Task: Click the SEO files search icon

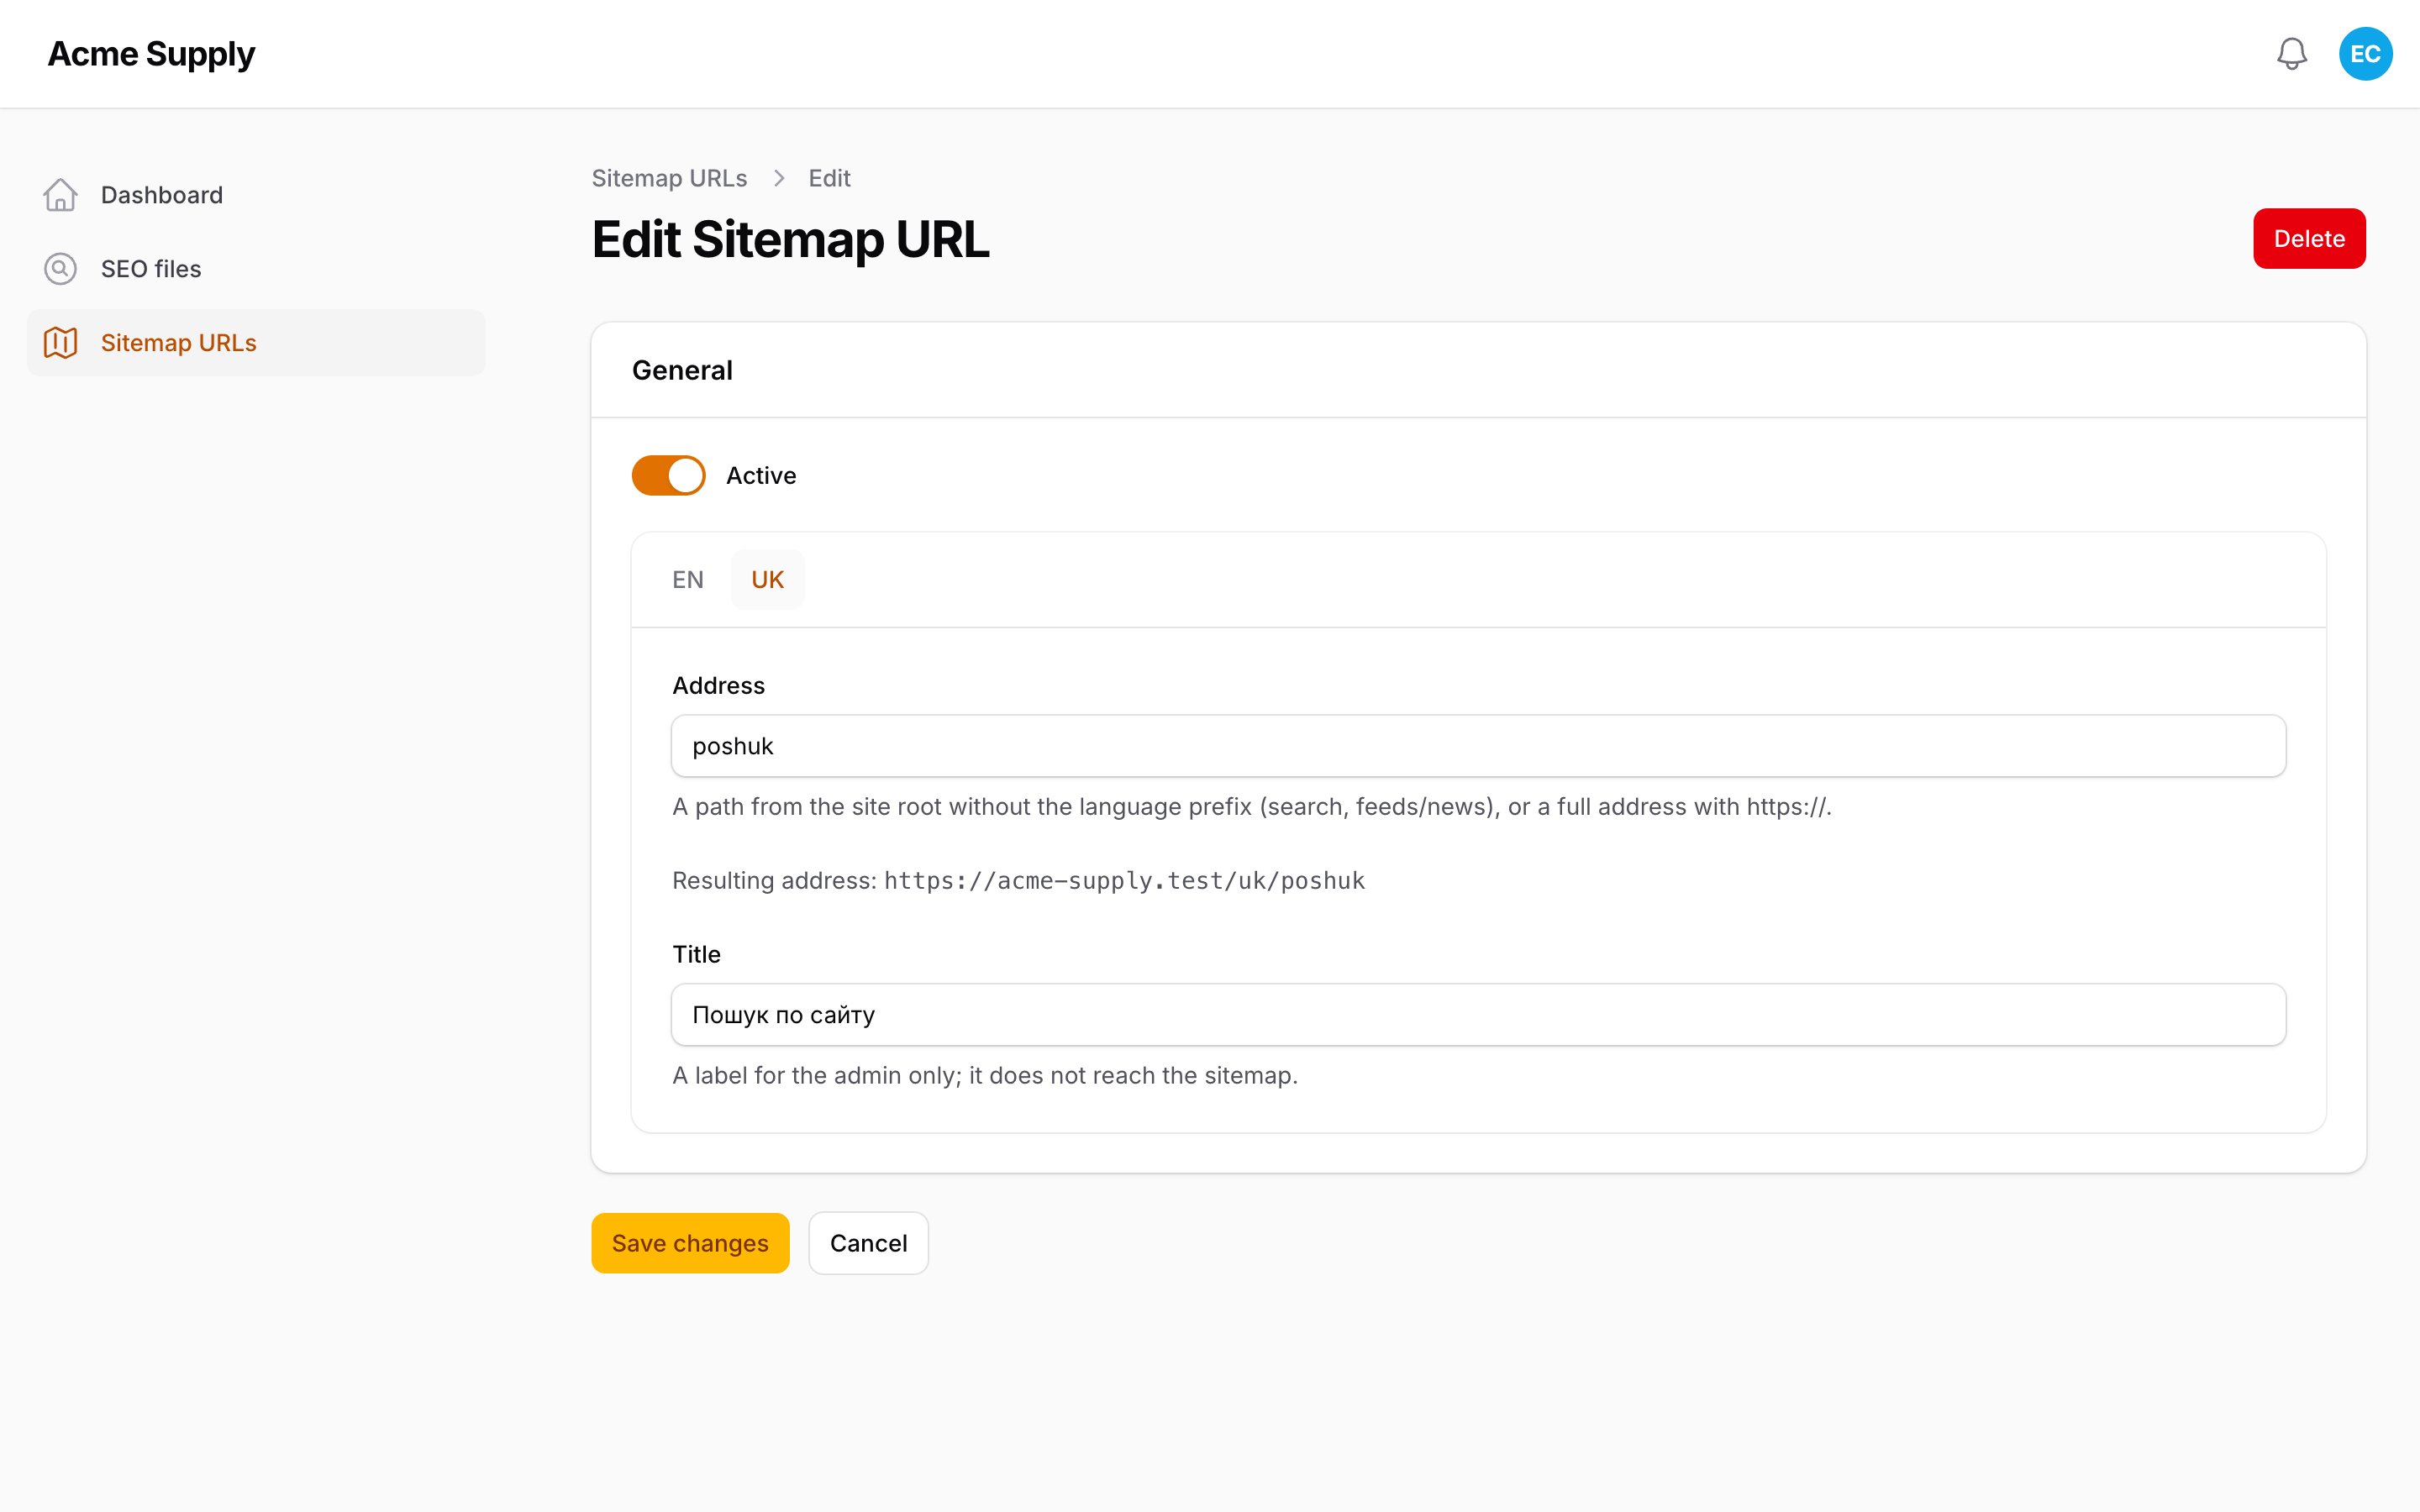Action: 60,269
